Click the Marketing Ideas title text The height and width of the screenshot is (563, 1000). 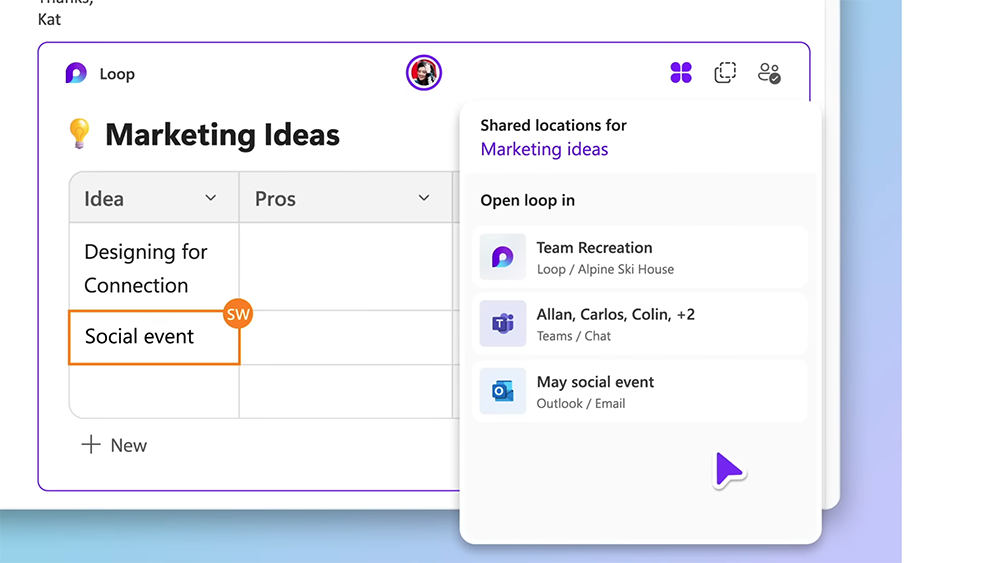222,135
